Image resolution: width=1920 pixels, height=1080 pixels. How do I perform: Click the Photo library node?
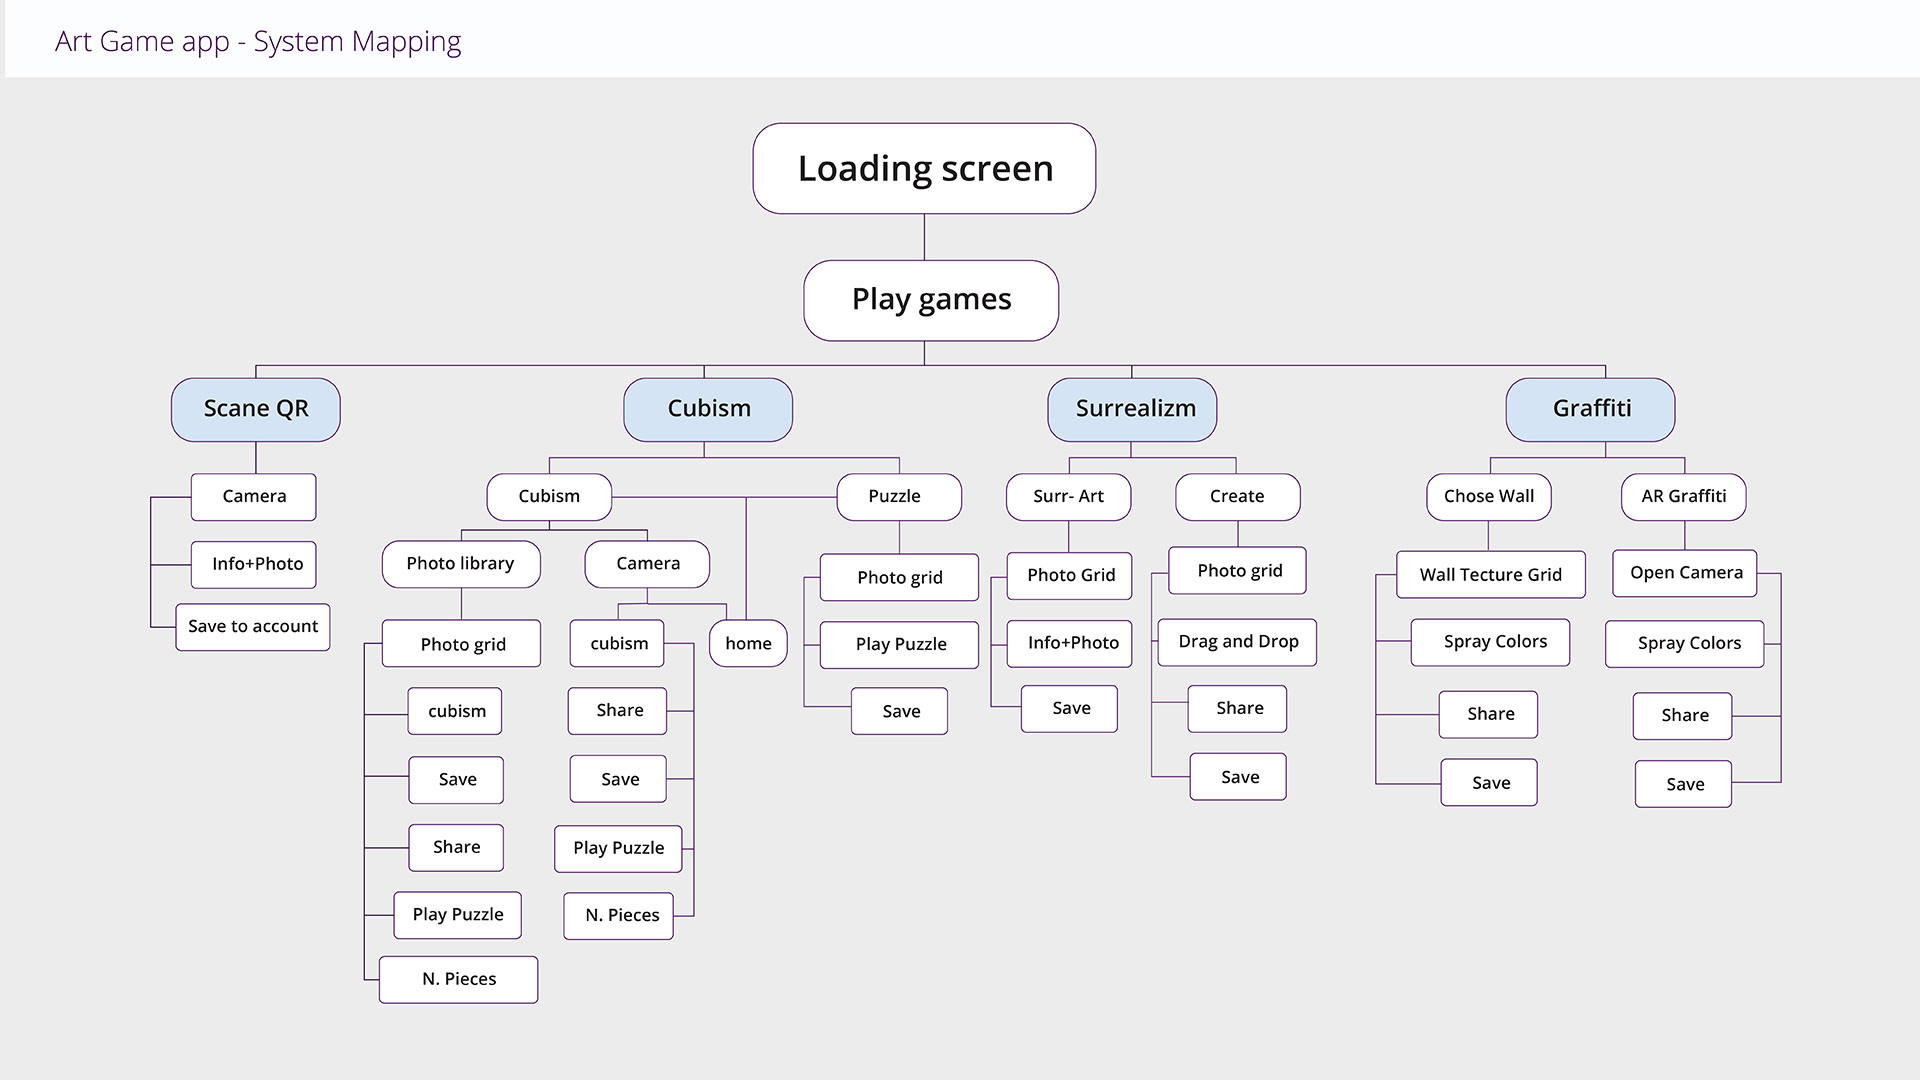click(x=461, y=564)
